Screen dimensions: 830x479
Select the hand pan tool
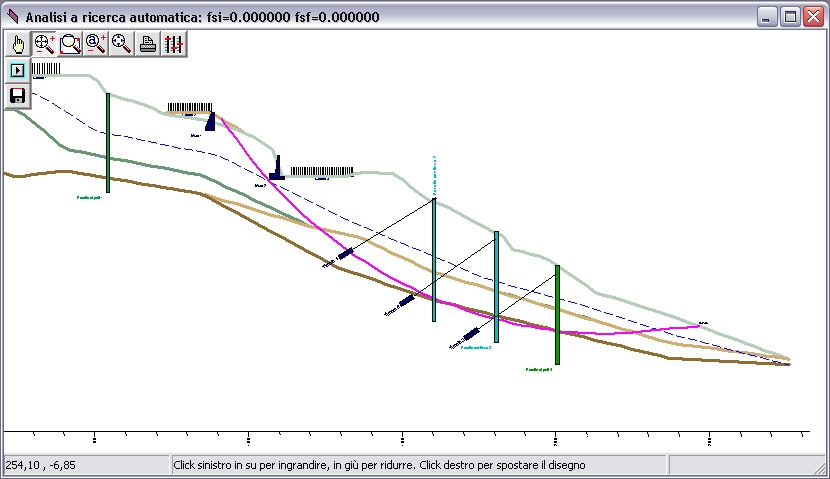point(19,44)
